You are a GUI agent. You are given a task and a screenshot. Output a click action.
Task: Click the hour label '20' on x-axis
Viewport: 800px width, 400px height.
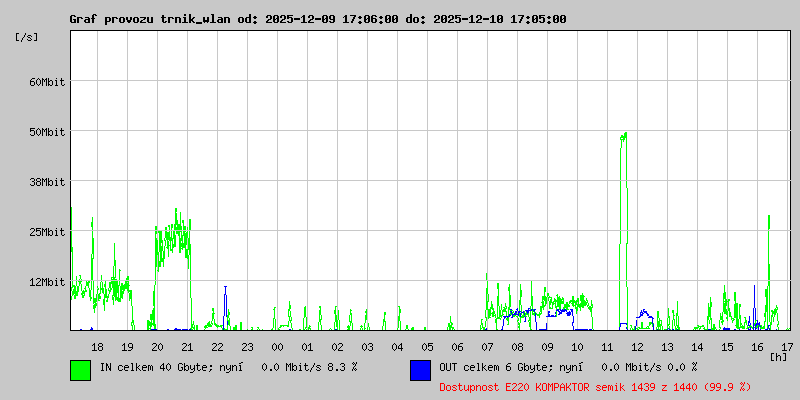157,347
